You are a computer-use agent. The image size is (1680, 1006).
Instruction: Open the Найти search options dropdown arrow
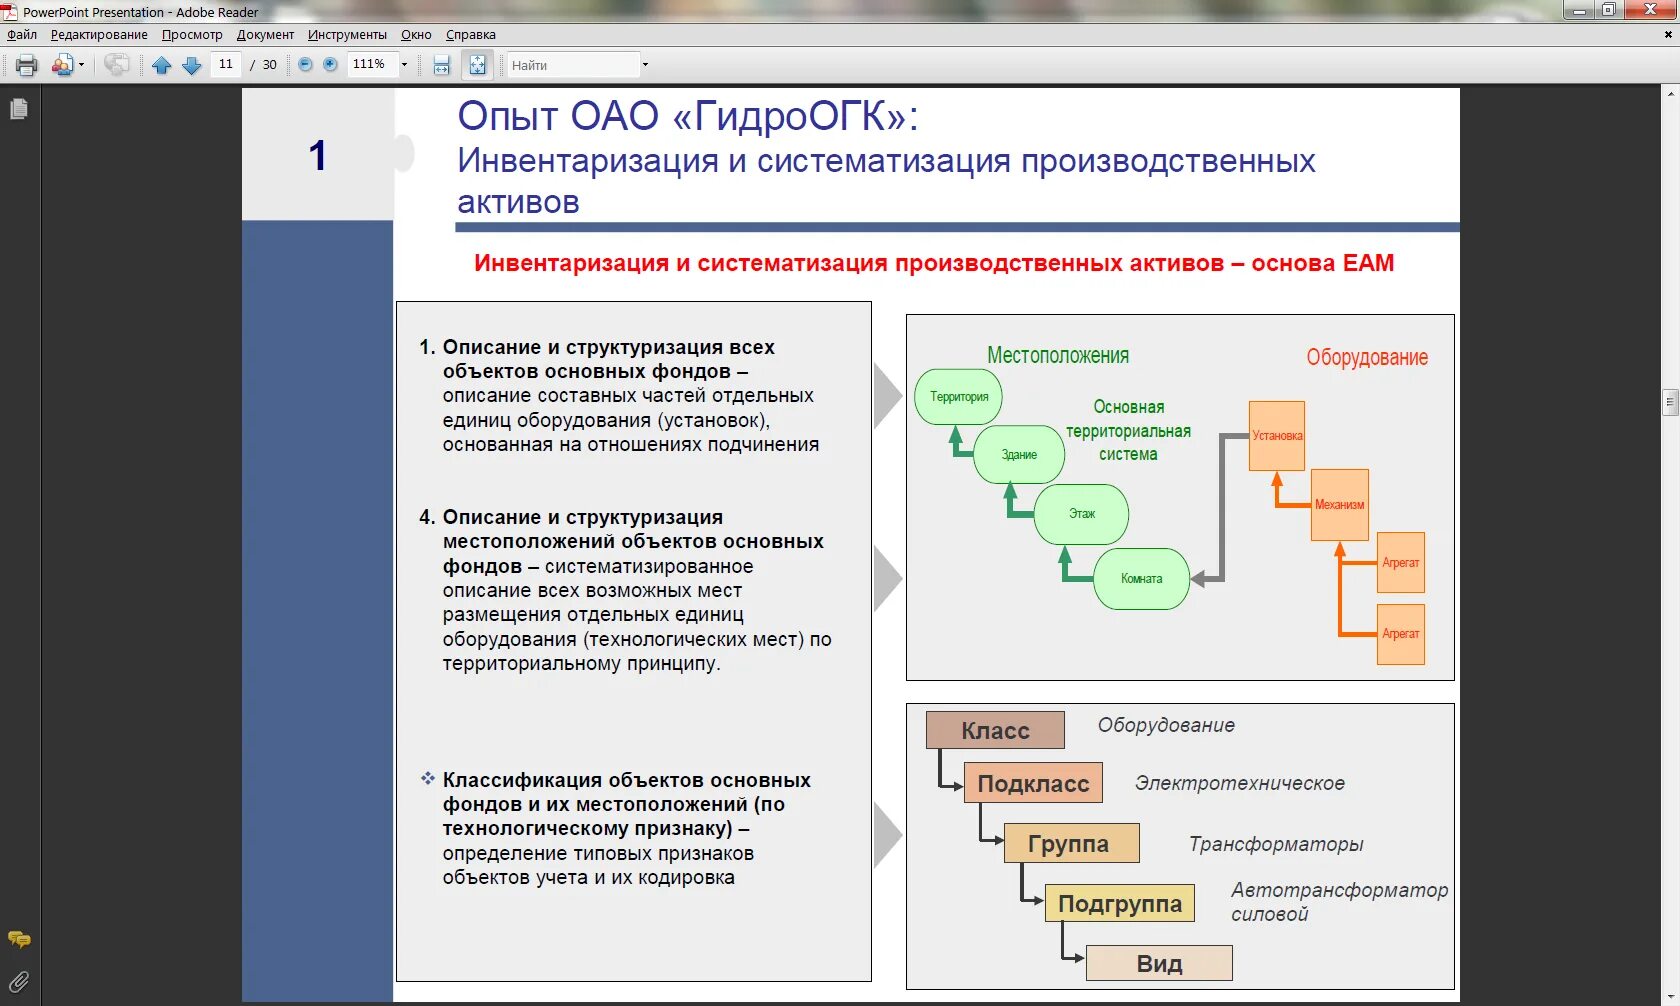(645, 65)
